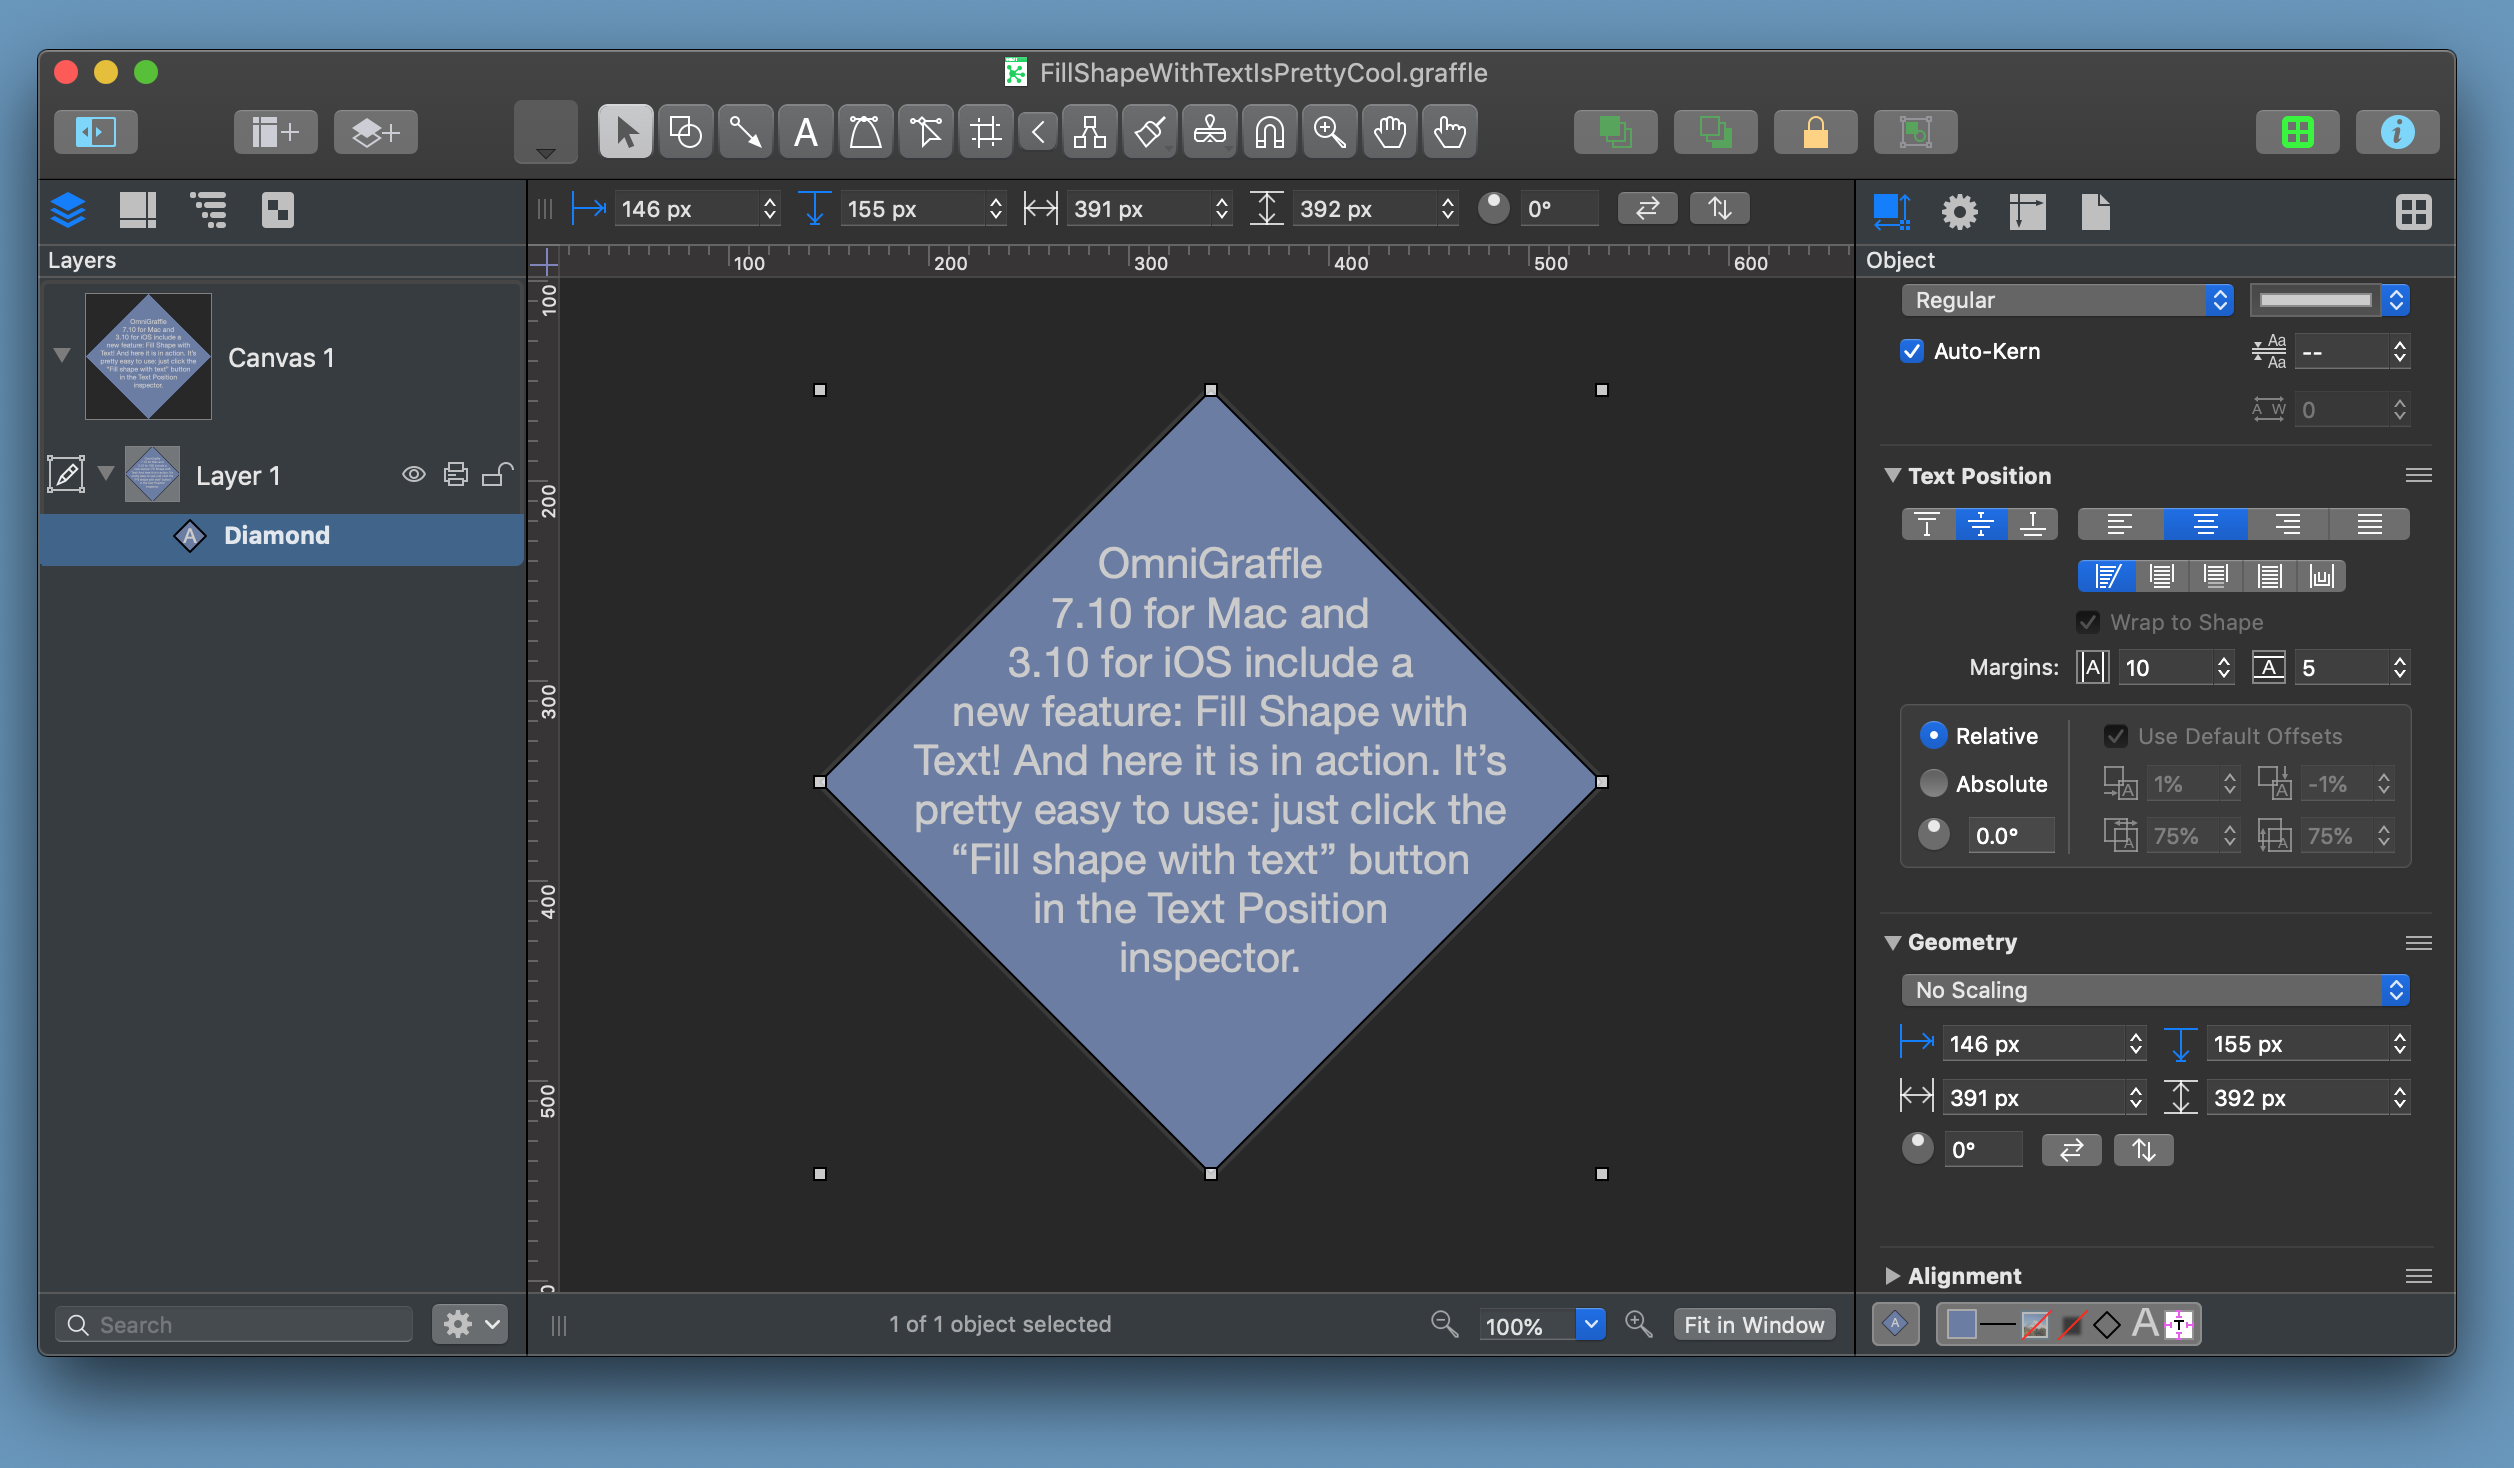Add a new layer
Image resolution: width=2514 pixels, height=1468 pixels.
point(376,132)
